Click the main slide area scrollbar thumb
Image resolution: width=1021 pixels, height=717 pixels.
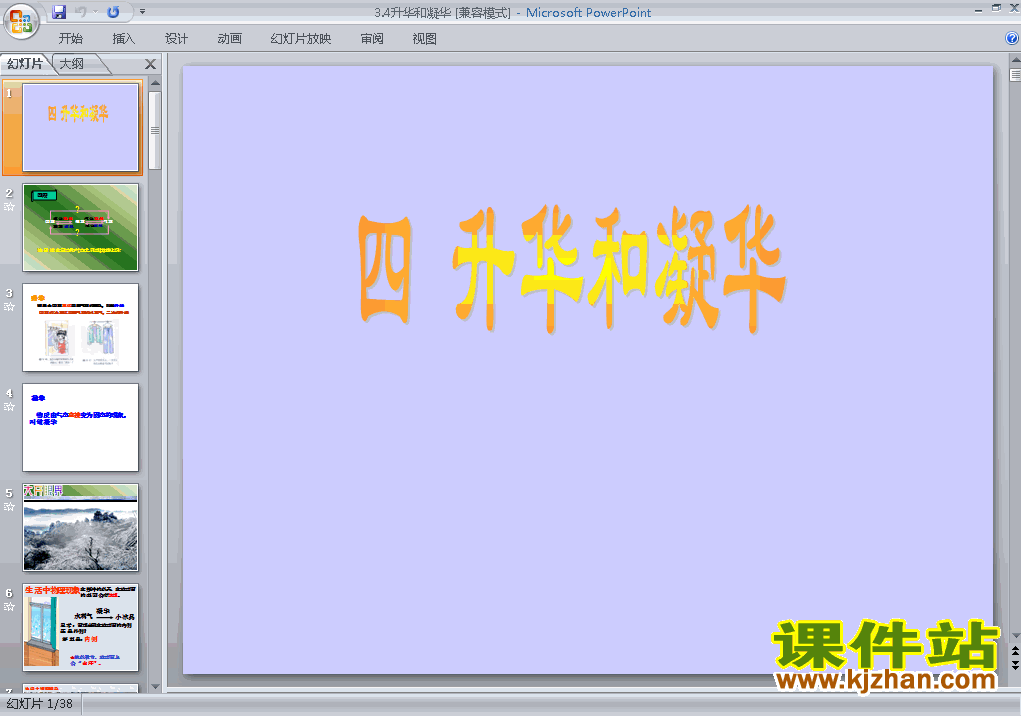point(1015,75)
